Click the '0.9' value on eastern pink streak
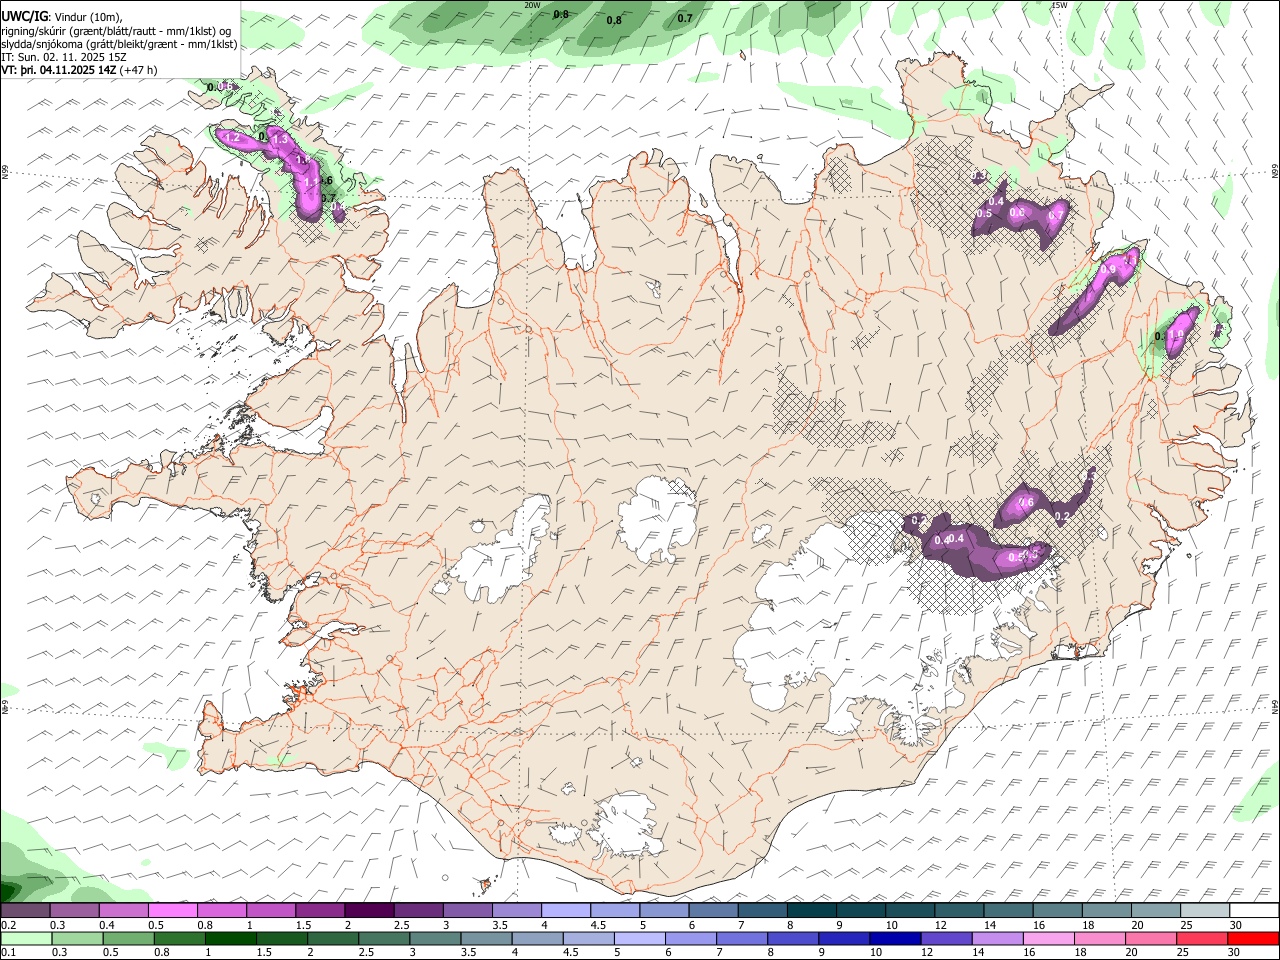This screenshot has height=960, width=1280. coord(1108,269)
